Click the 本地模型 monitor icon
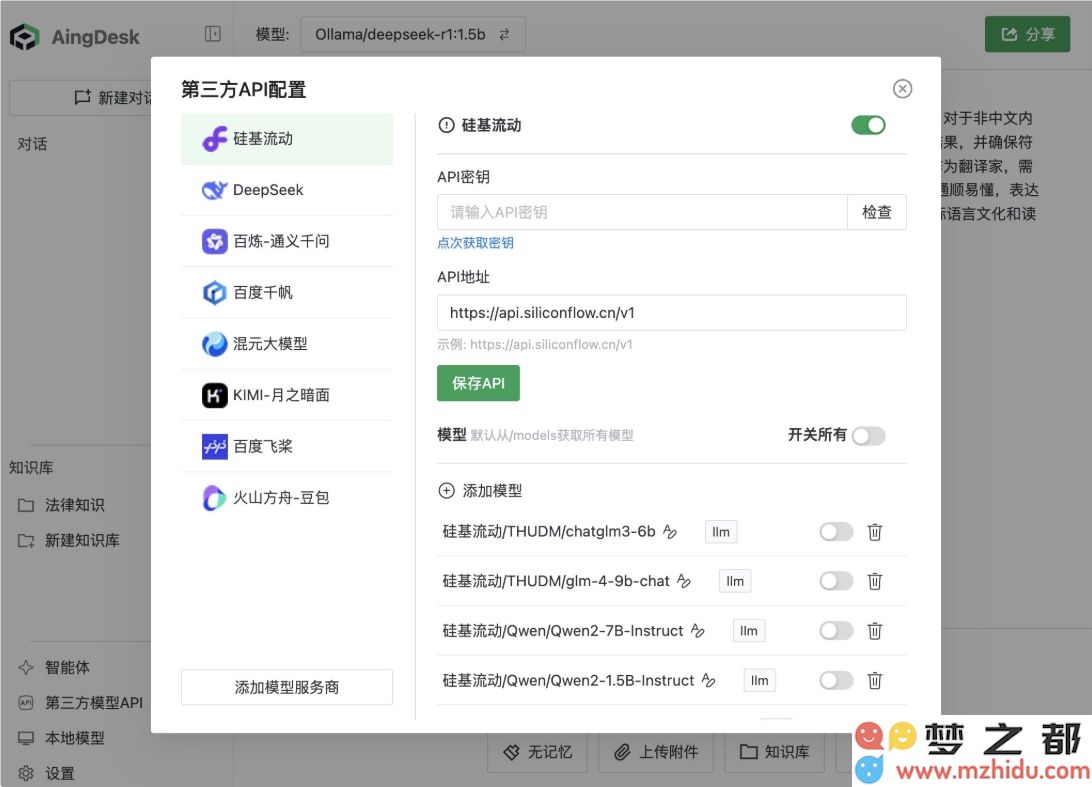 tap(26, 738)
